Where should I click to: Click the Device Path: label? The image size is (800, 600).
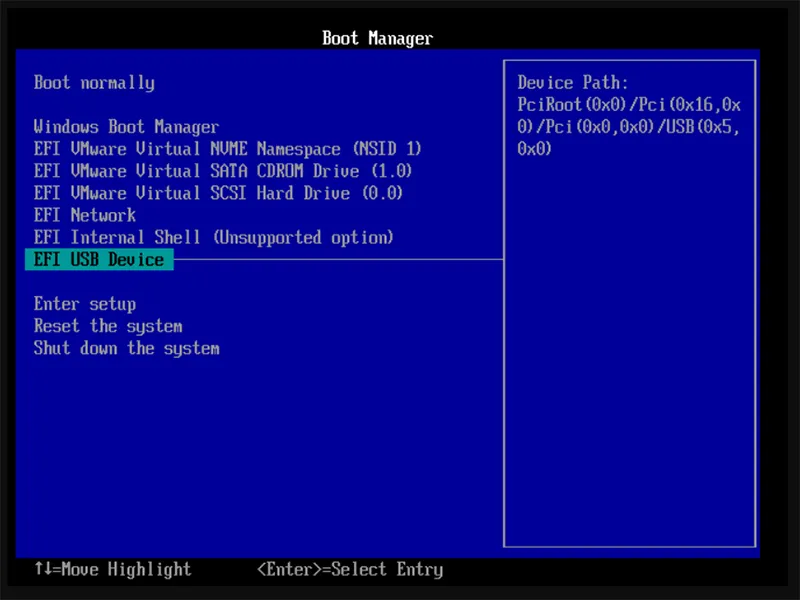point(573,83)
